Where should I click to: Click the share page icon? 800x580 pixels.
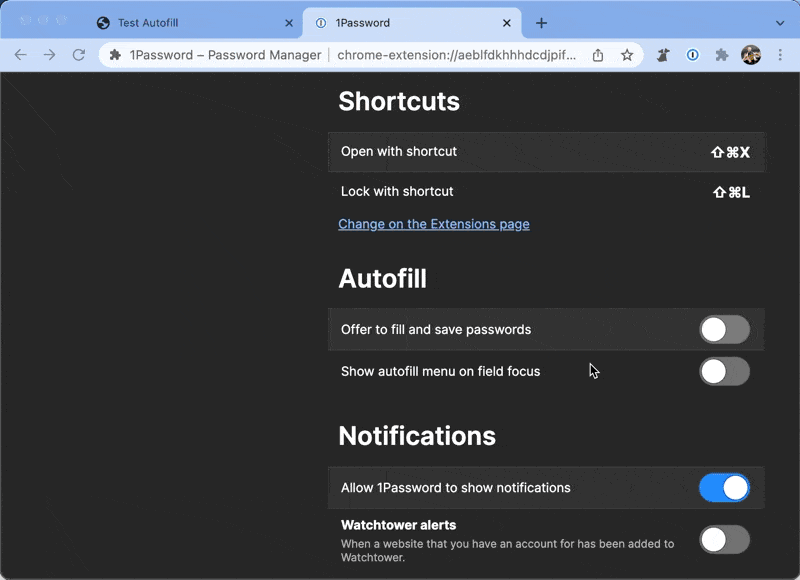(598, 55)
